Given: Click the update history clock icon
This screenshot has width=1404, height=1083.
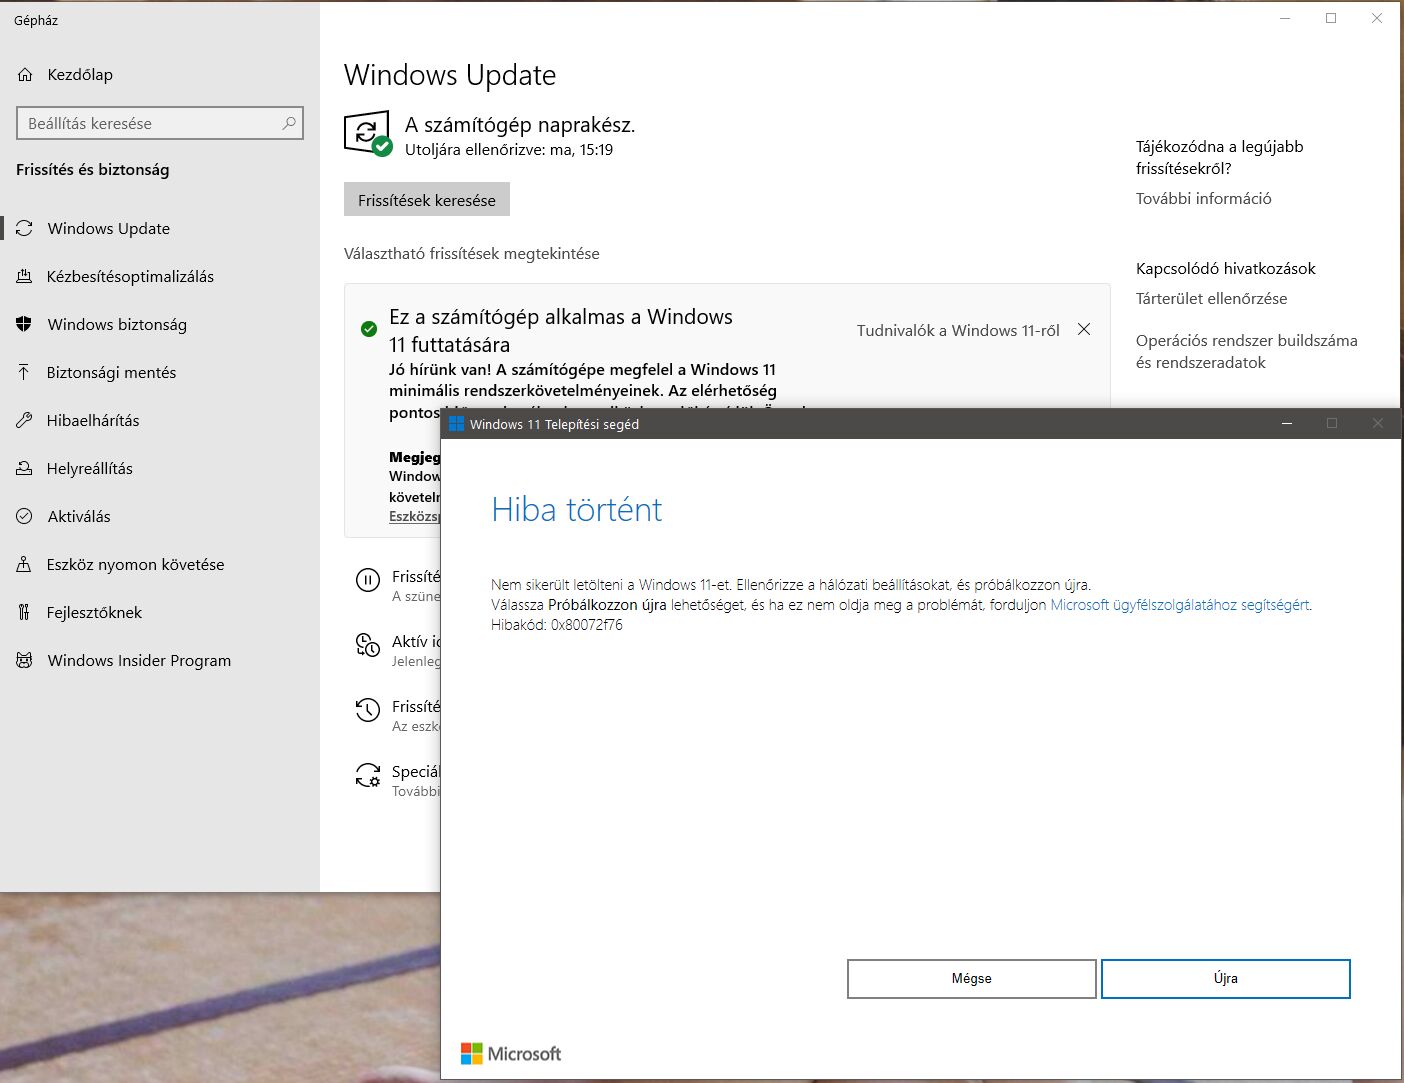Looking at the screenshot, I should click(x=368, y=710).
